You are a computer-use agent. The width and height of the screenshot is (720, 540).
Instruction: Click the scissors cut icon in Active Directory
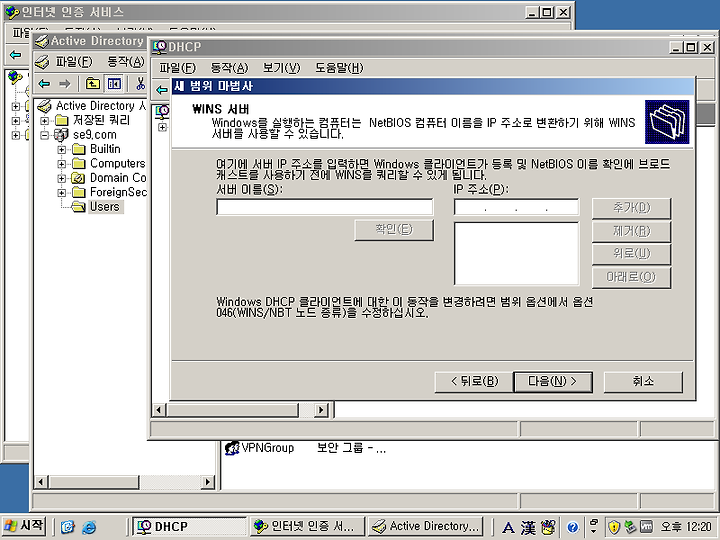coord(141,84)
